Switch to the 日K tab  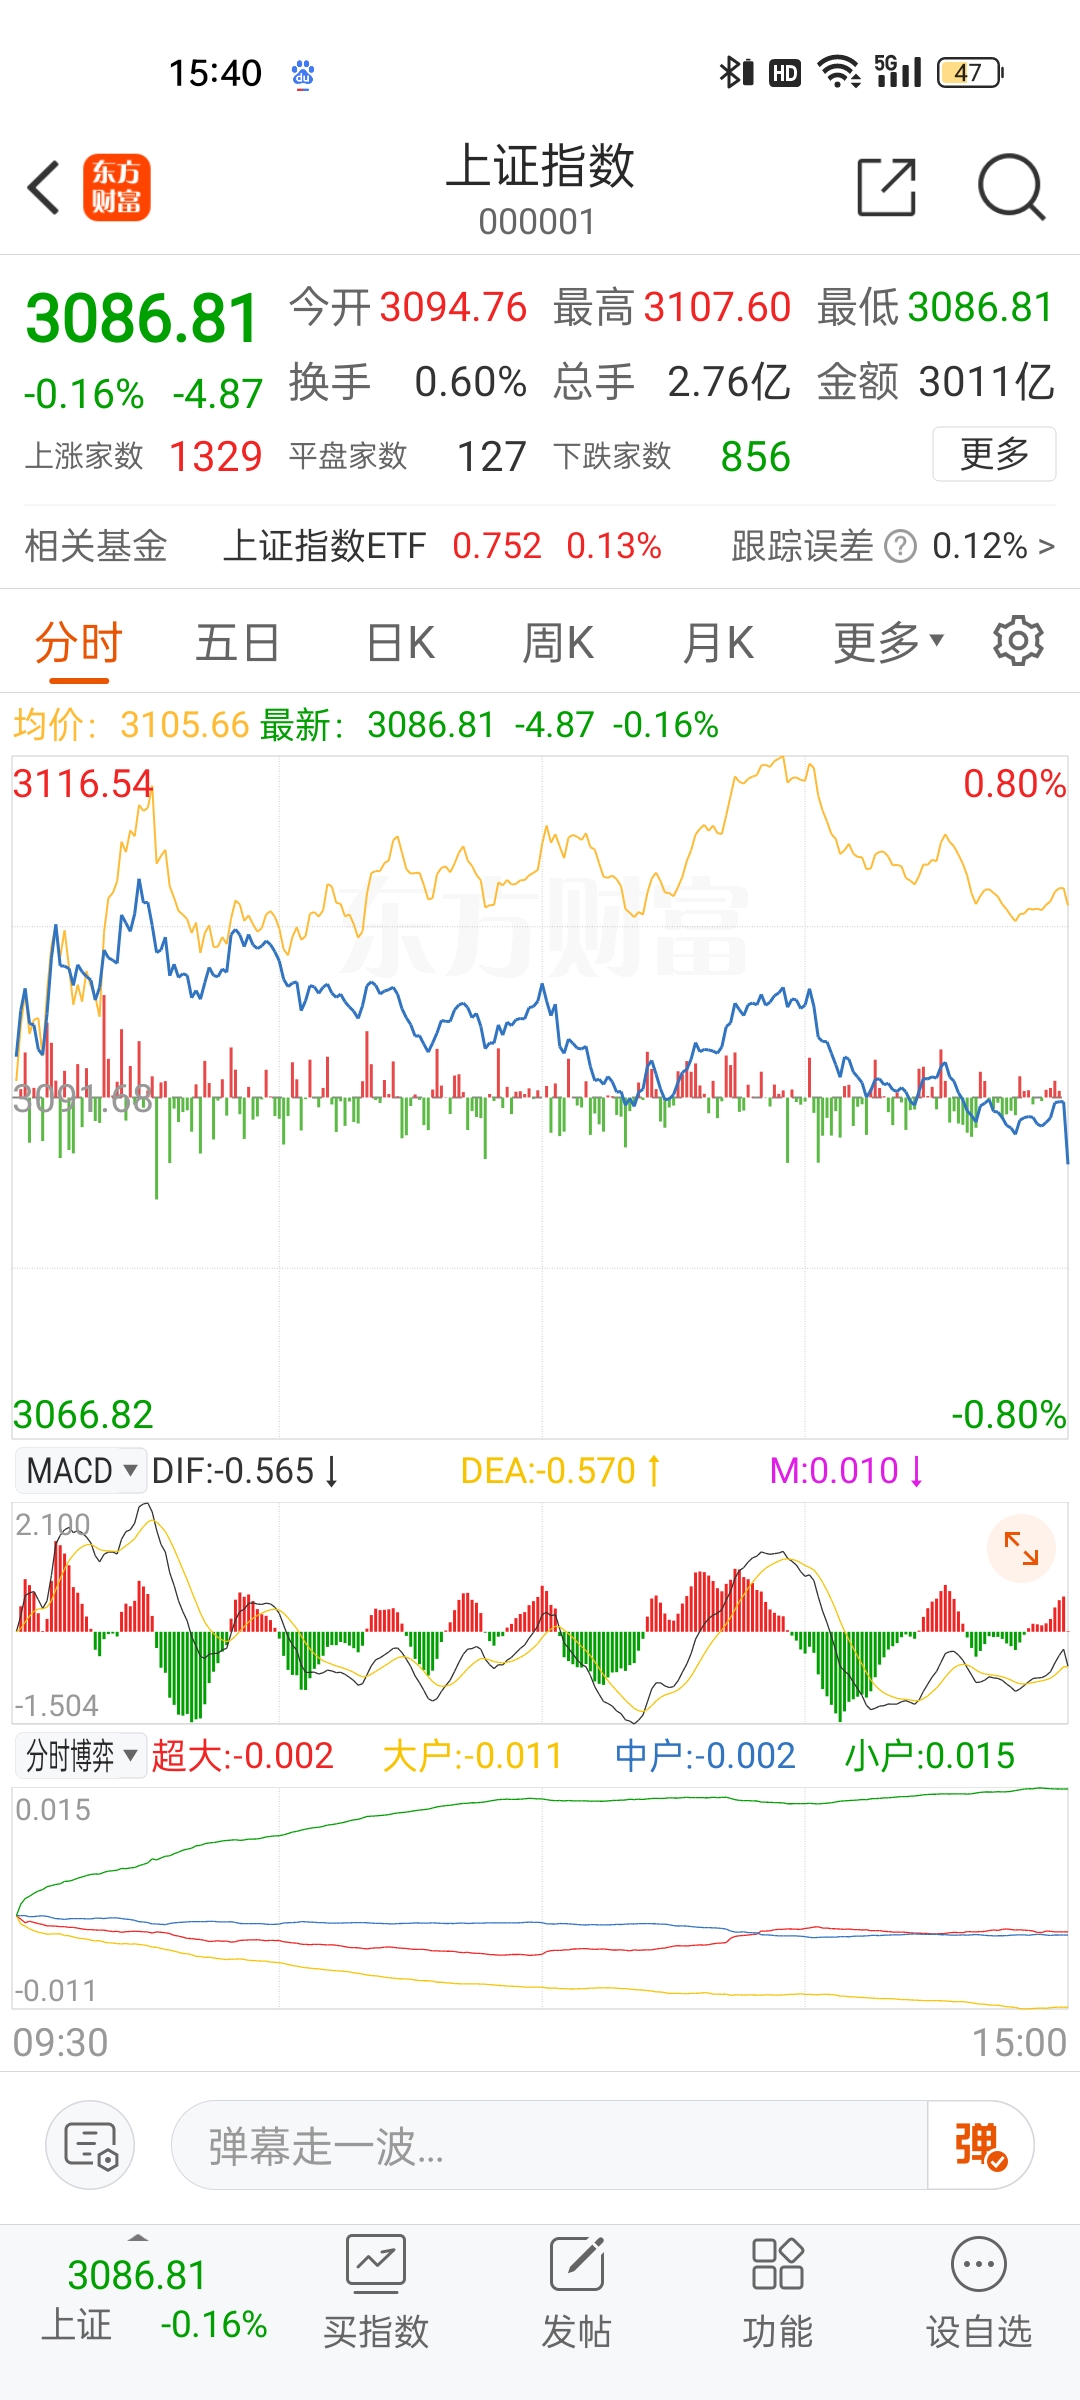pos(400,642)
